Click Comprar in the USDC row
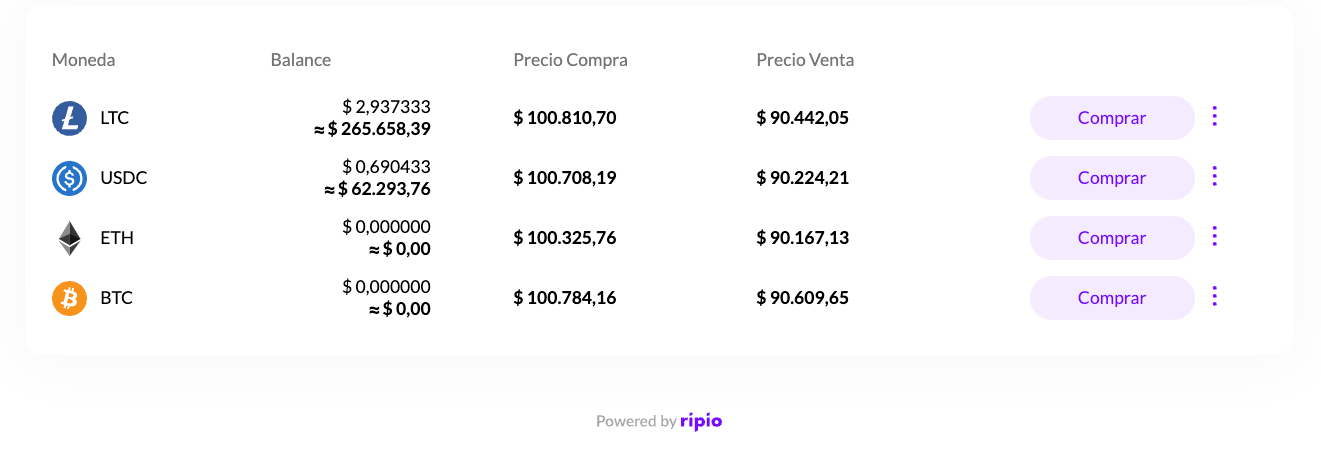1321x466 pixels. tap(1112, 178)
